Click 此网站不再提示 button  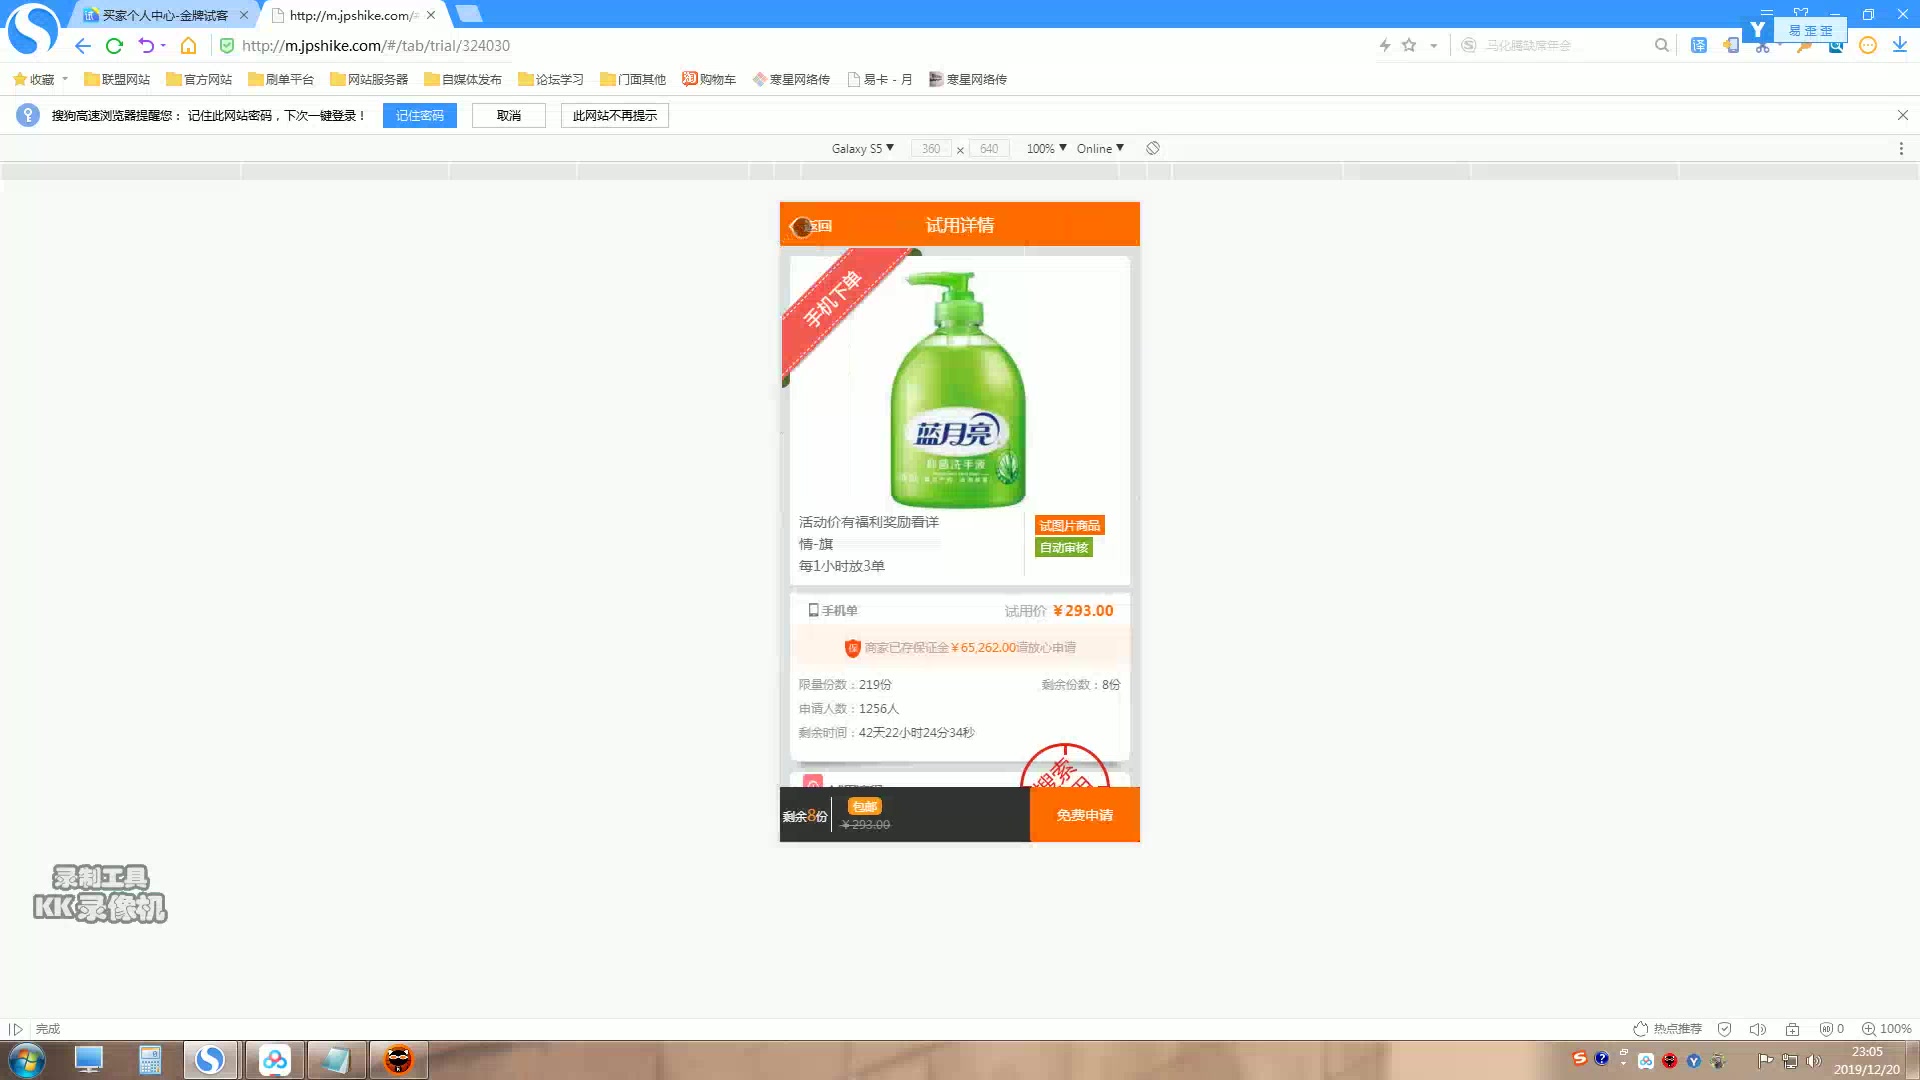point(614,116)
